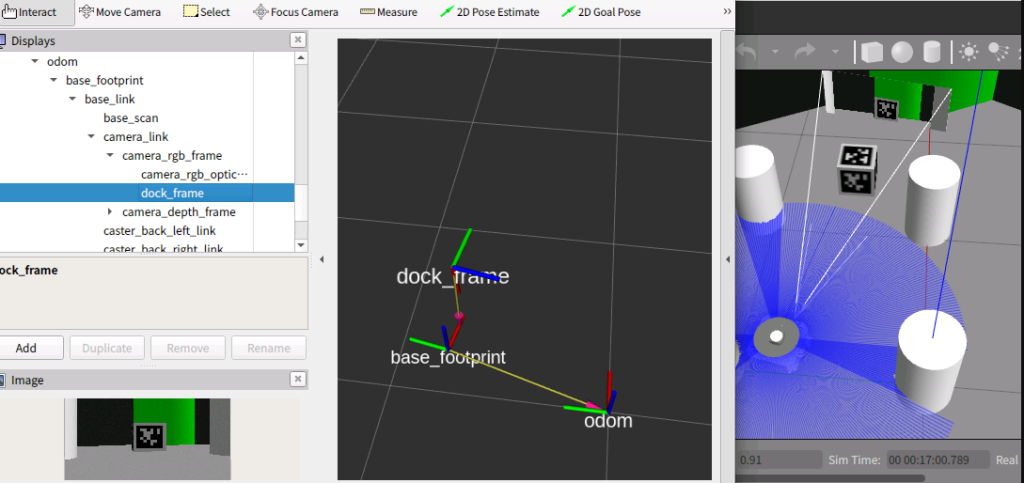Click the Add display button
This screenshot has height=483, width=1024.
(26, 348)
